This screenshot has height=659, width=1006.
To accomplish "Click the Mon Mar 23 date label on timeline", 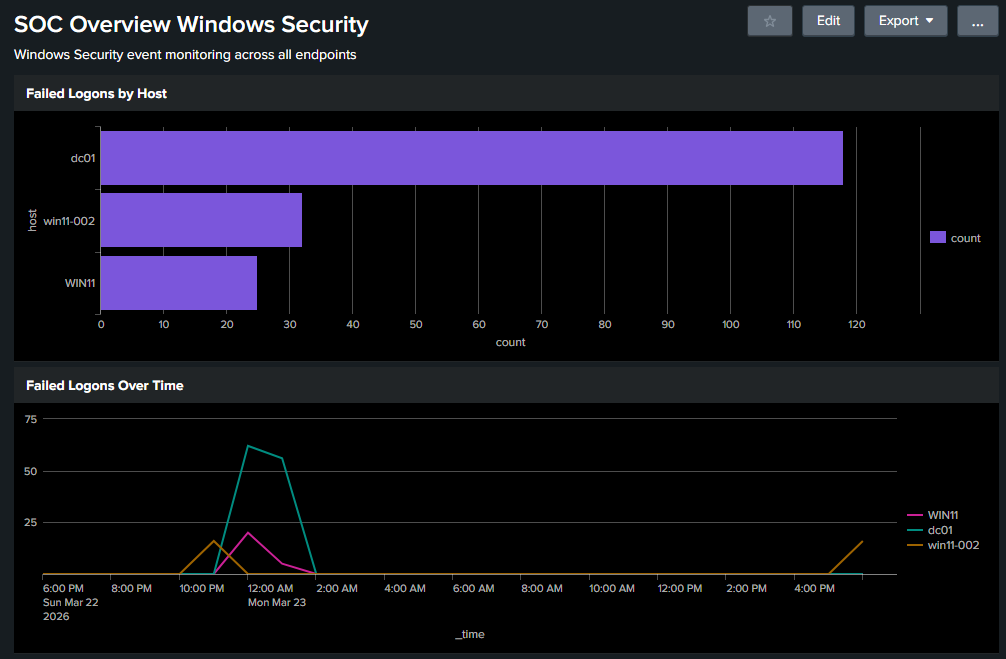I will [x=277, y=602].
